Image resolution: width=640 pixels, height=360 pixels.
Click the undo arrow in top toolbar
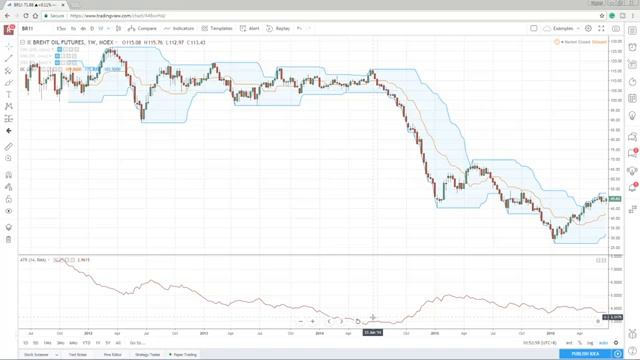pos(299,29)
